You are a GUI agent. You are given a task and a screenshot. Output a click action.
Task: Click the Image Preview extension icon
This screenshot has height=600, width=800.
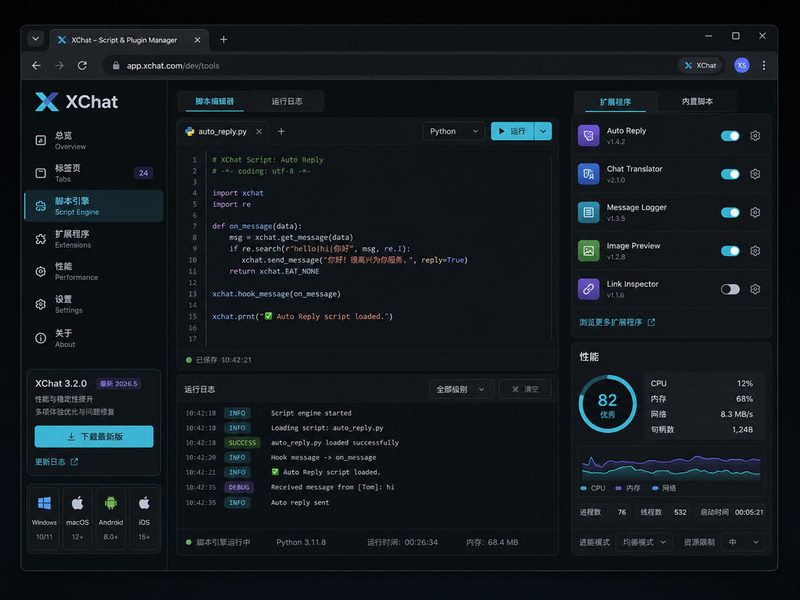(588, 251)
